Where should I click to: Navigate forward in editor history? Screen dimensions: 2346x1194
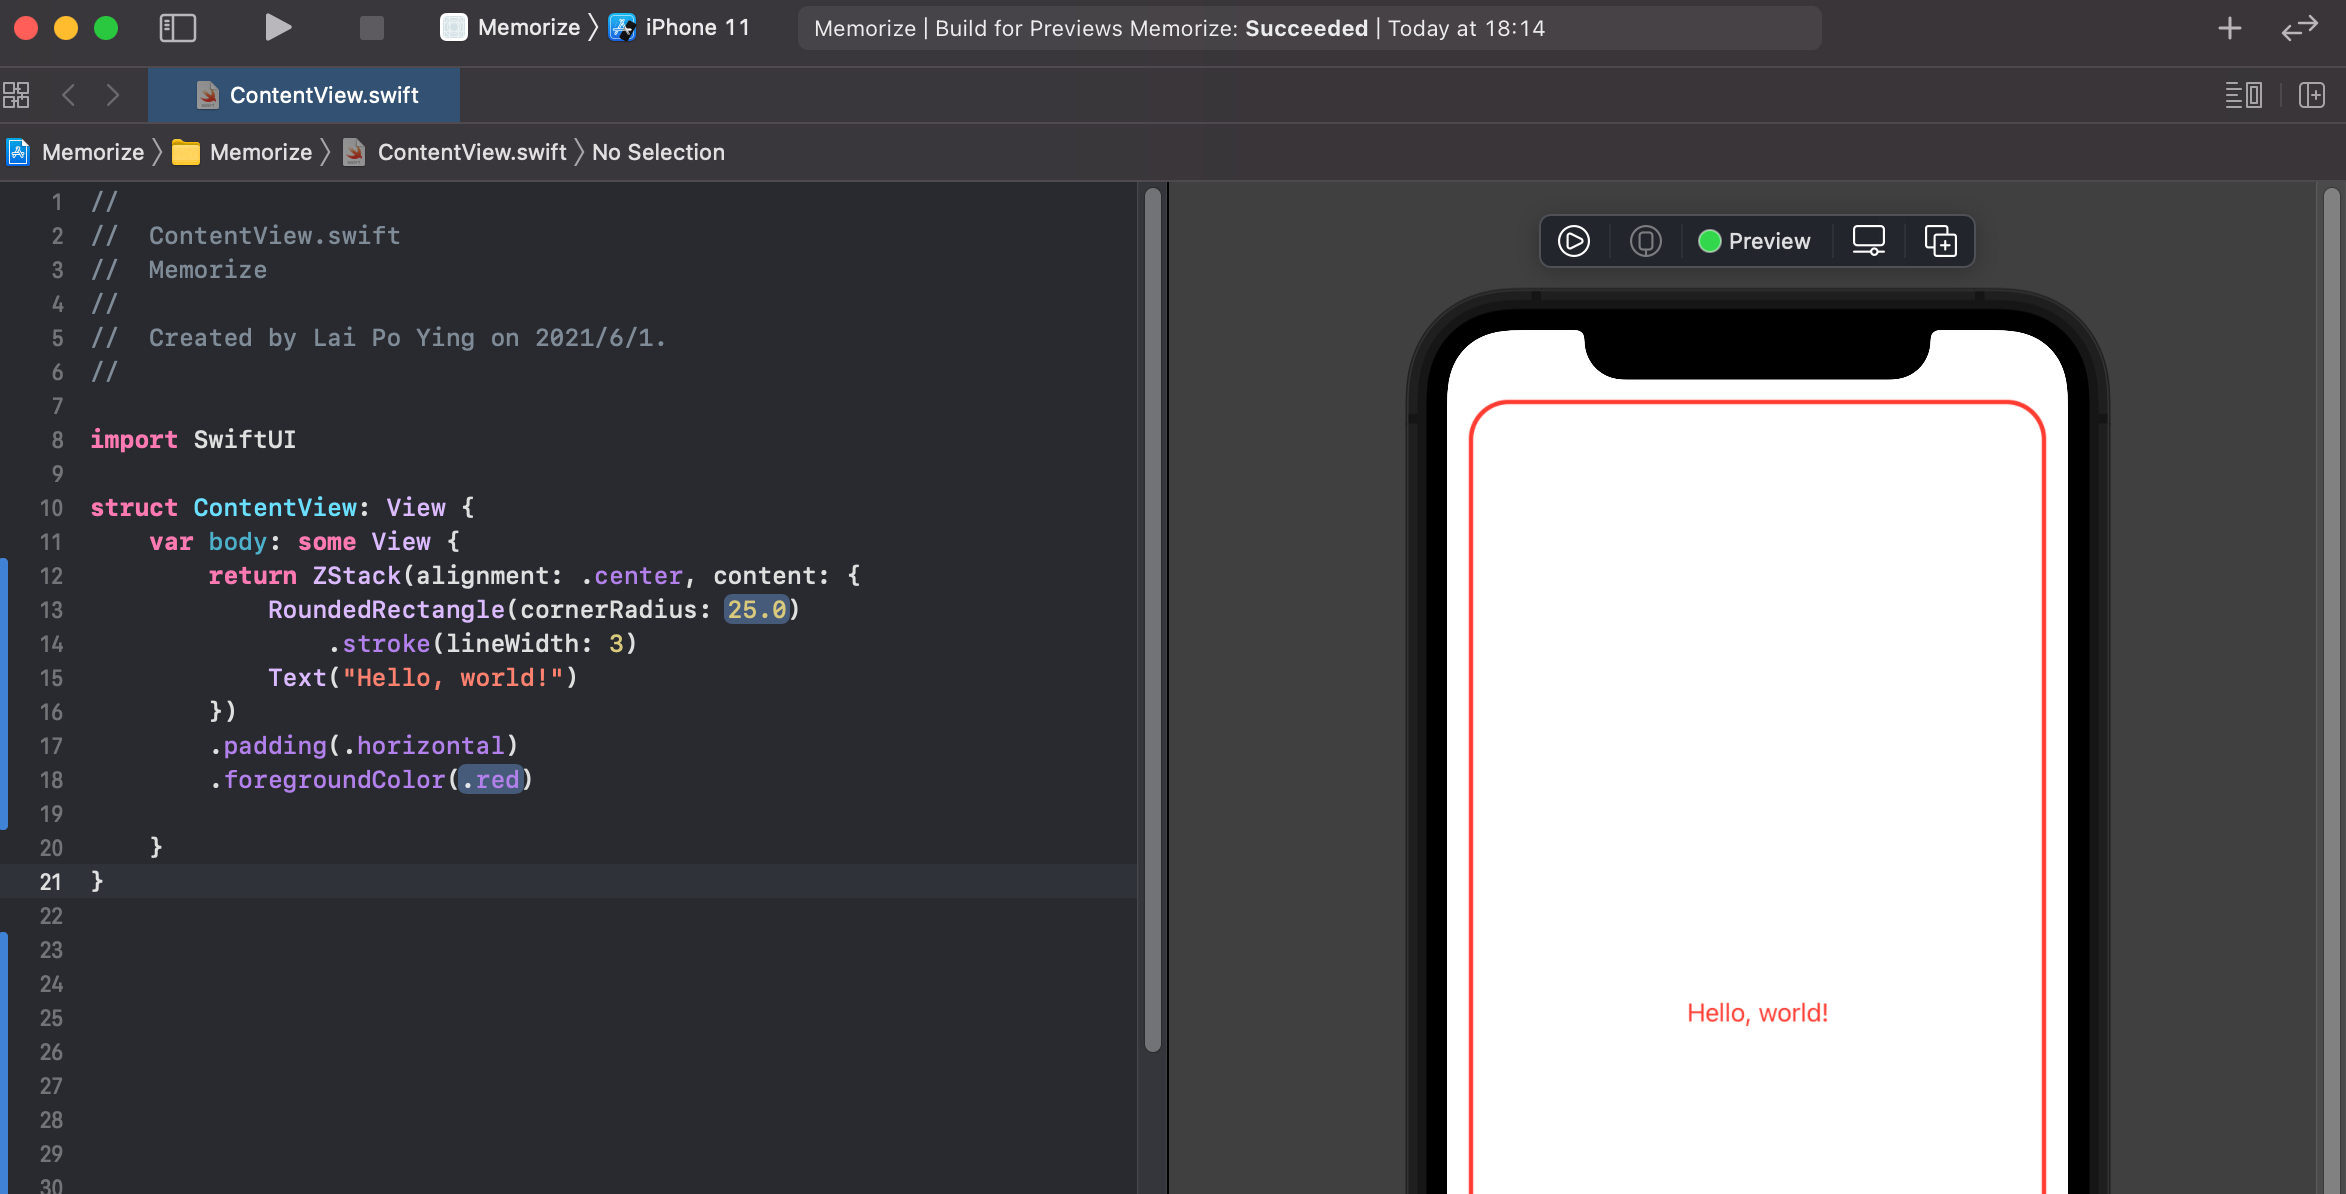112,95
